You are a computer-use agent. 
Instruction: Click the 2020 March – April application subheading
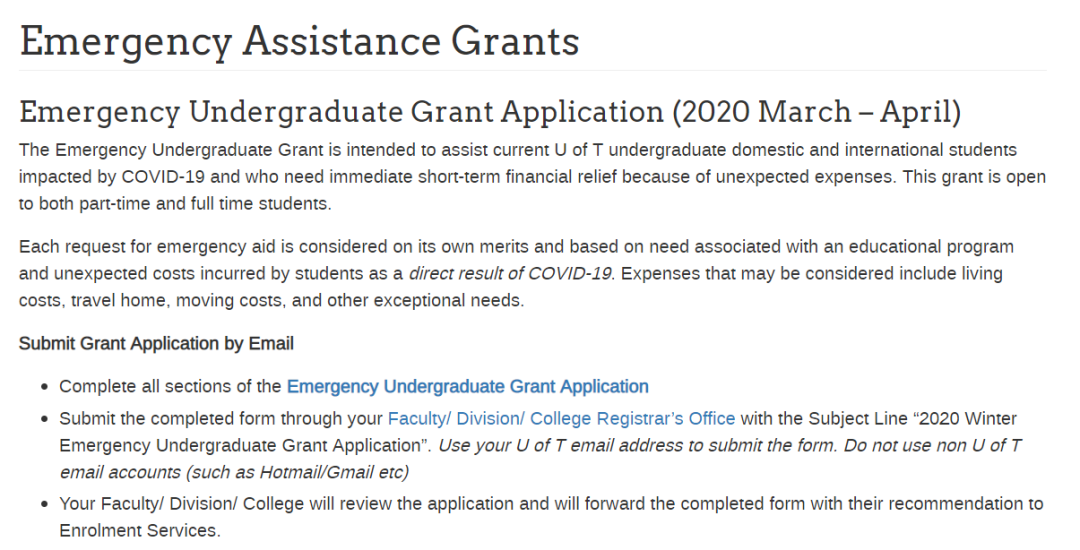[x=490, y=112]
